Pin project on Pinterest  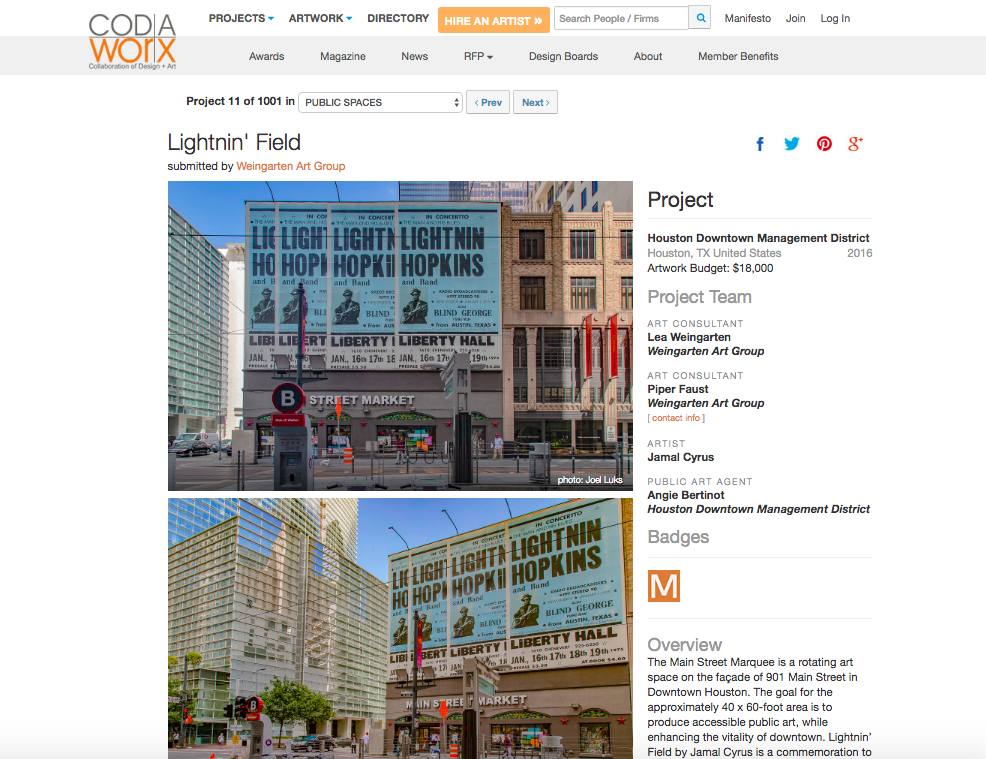click(824, 144)
